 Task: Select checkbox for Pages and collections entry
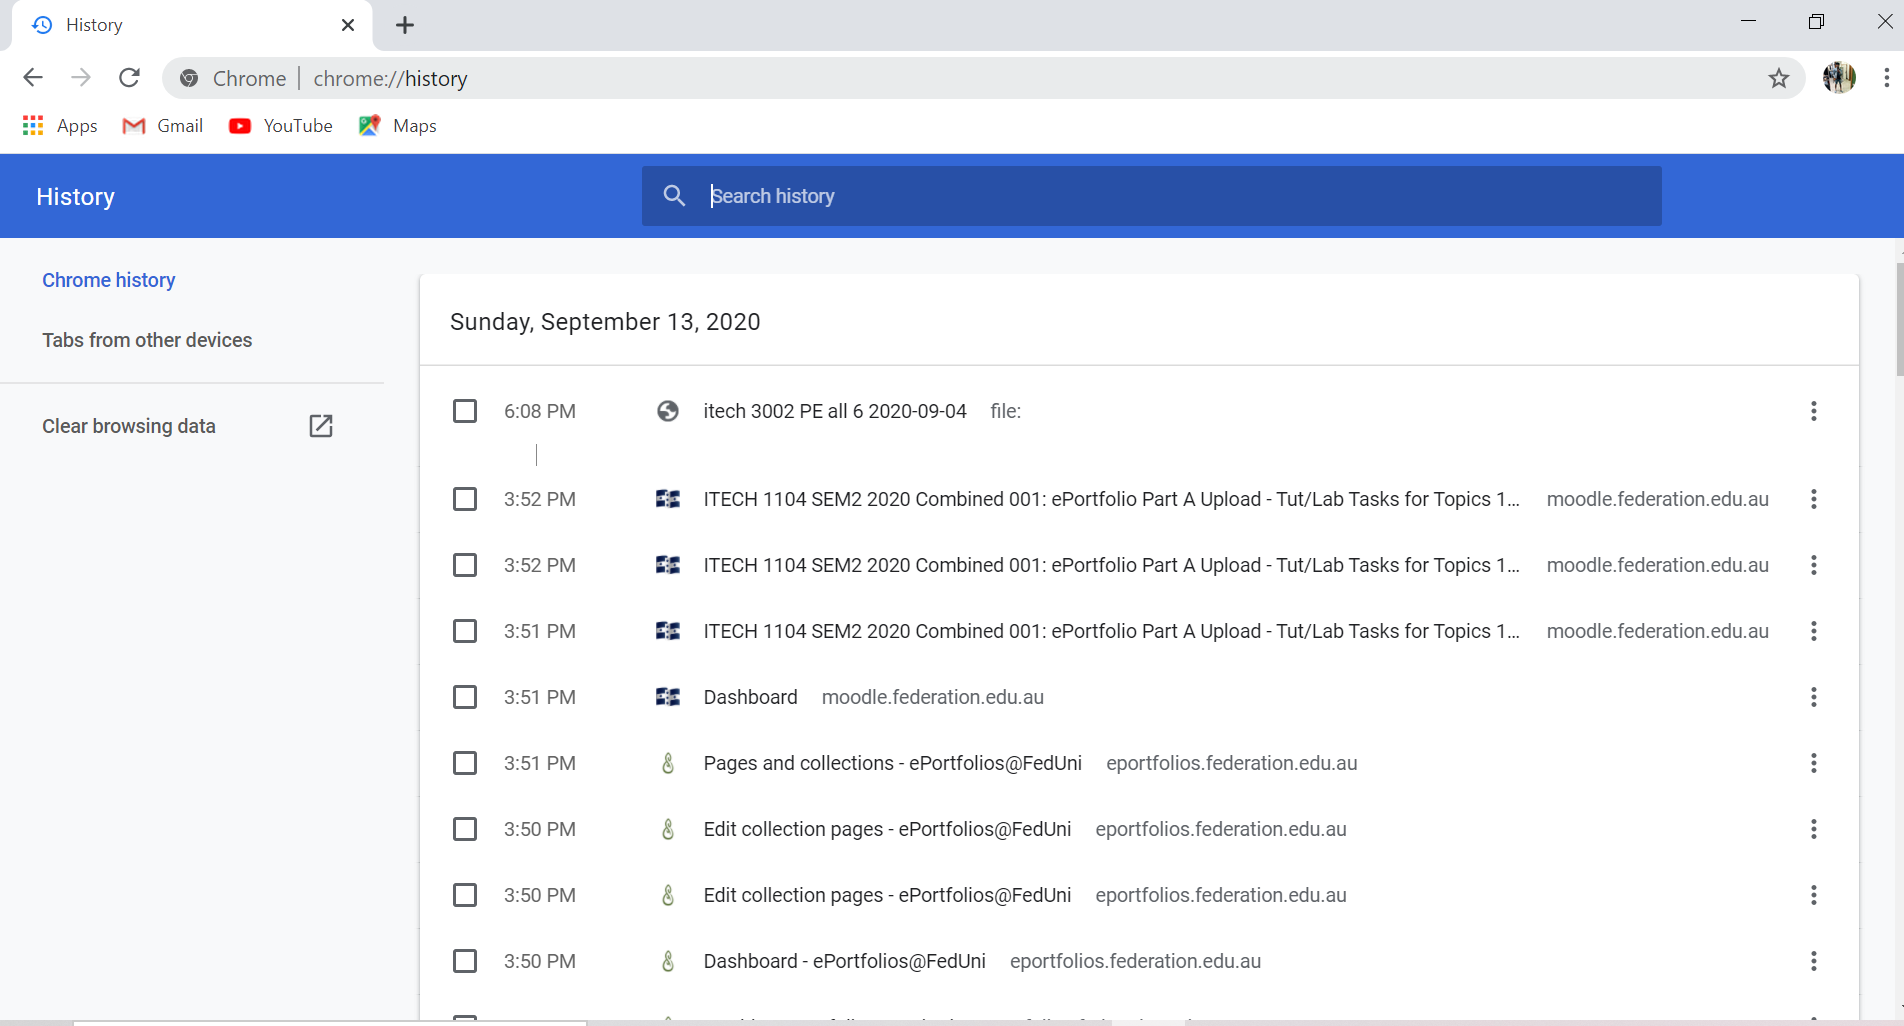point(465,763)
